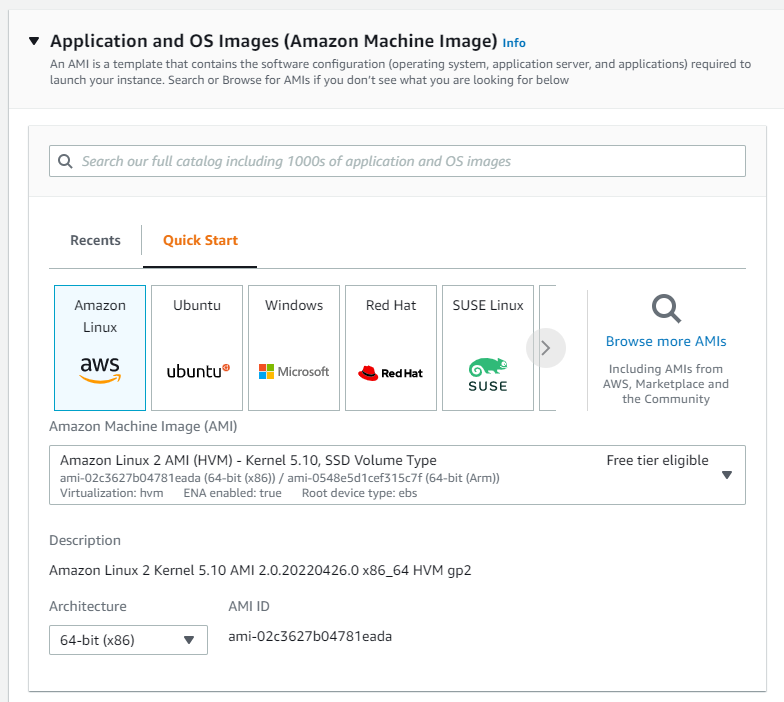Select the Quick Start tab

(200, 240)
